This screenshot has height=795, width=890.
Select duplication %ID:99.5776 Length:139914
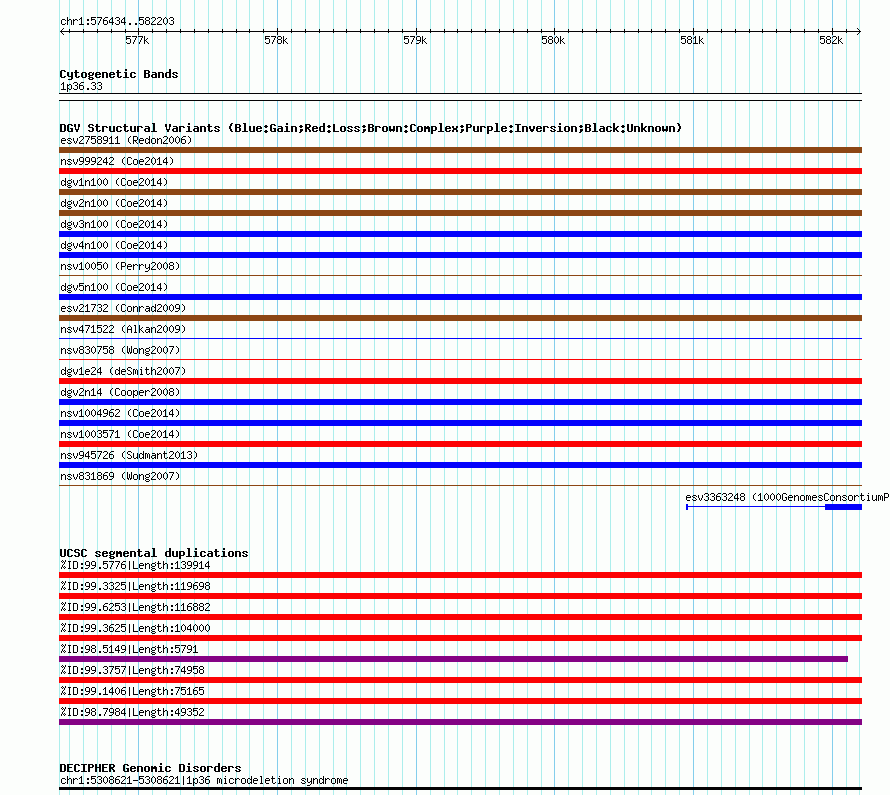[x=135, y=565]
